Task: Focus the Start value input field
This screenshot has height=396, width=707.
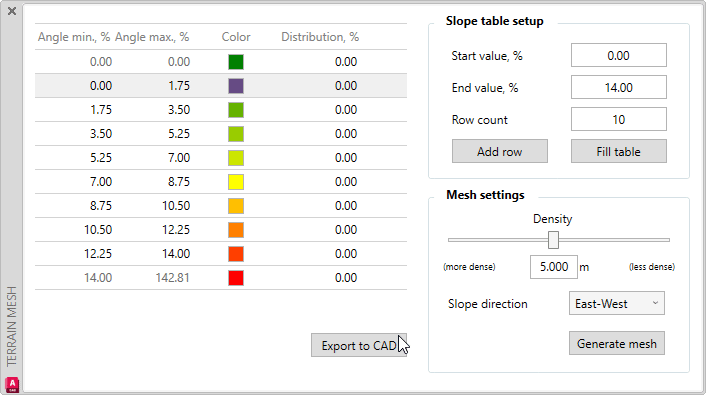Action: point(619,55)
